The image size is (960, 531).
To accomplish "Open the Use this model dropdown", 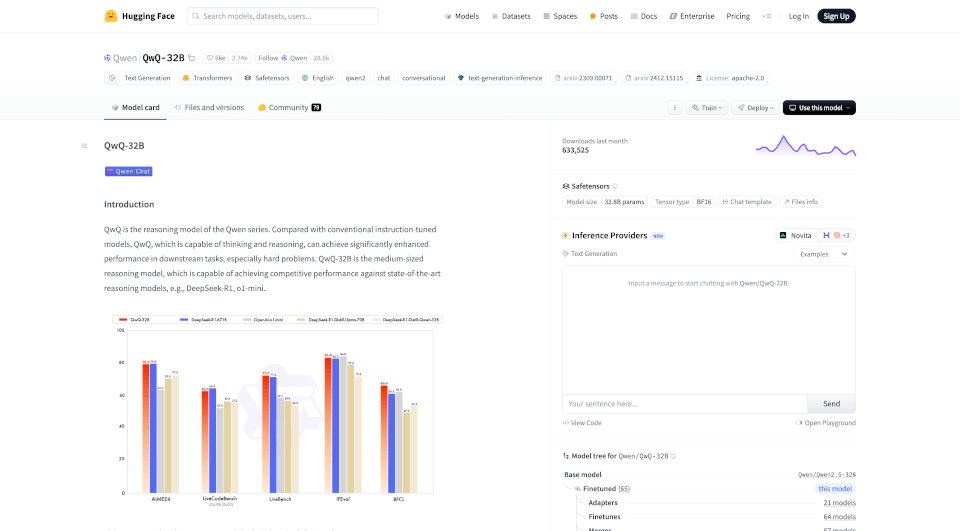I will [819, 108].
